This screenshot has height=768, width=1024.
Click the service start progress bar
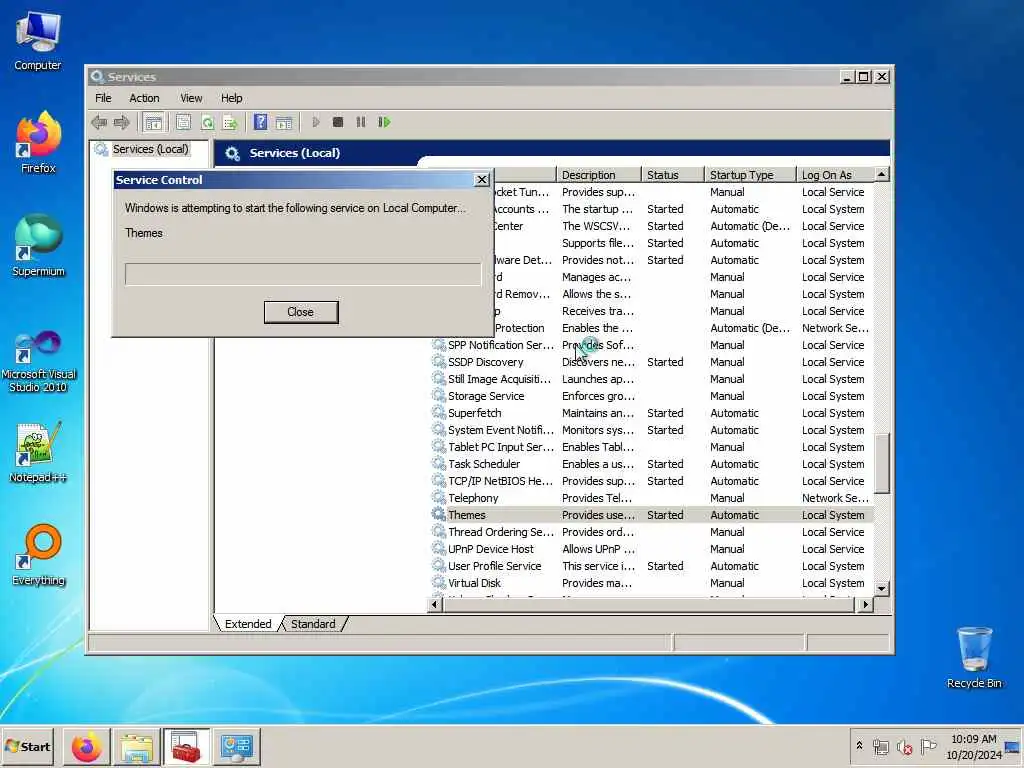(x=303, y=274)
